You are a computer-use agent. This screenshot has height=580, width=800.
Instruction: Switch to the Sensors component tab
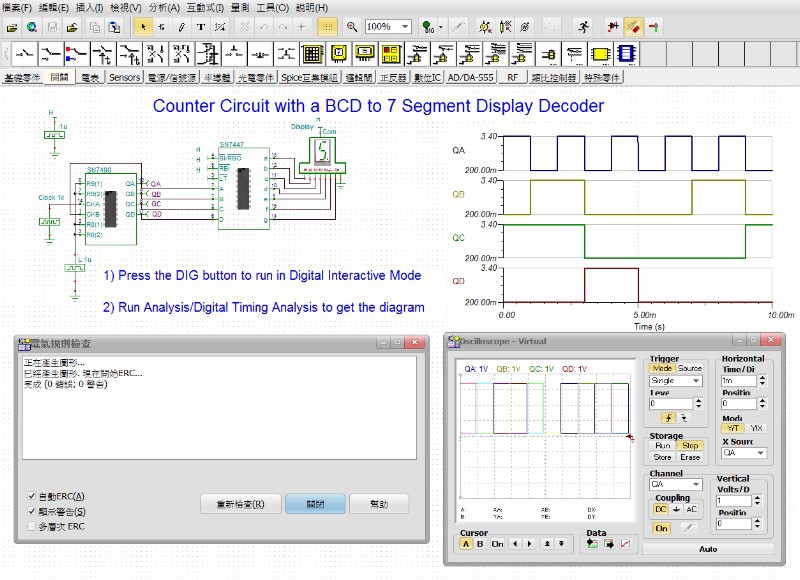point(124,77)
